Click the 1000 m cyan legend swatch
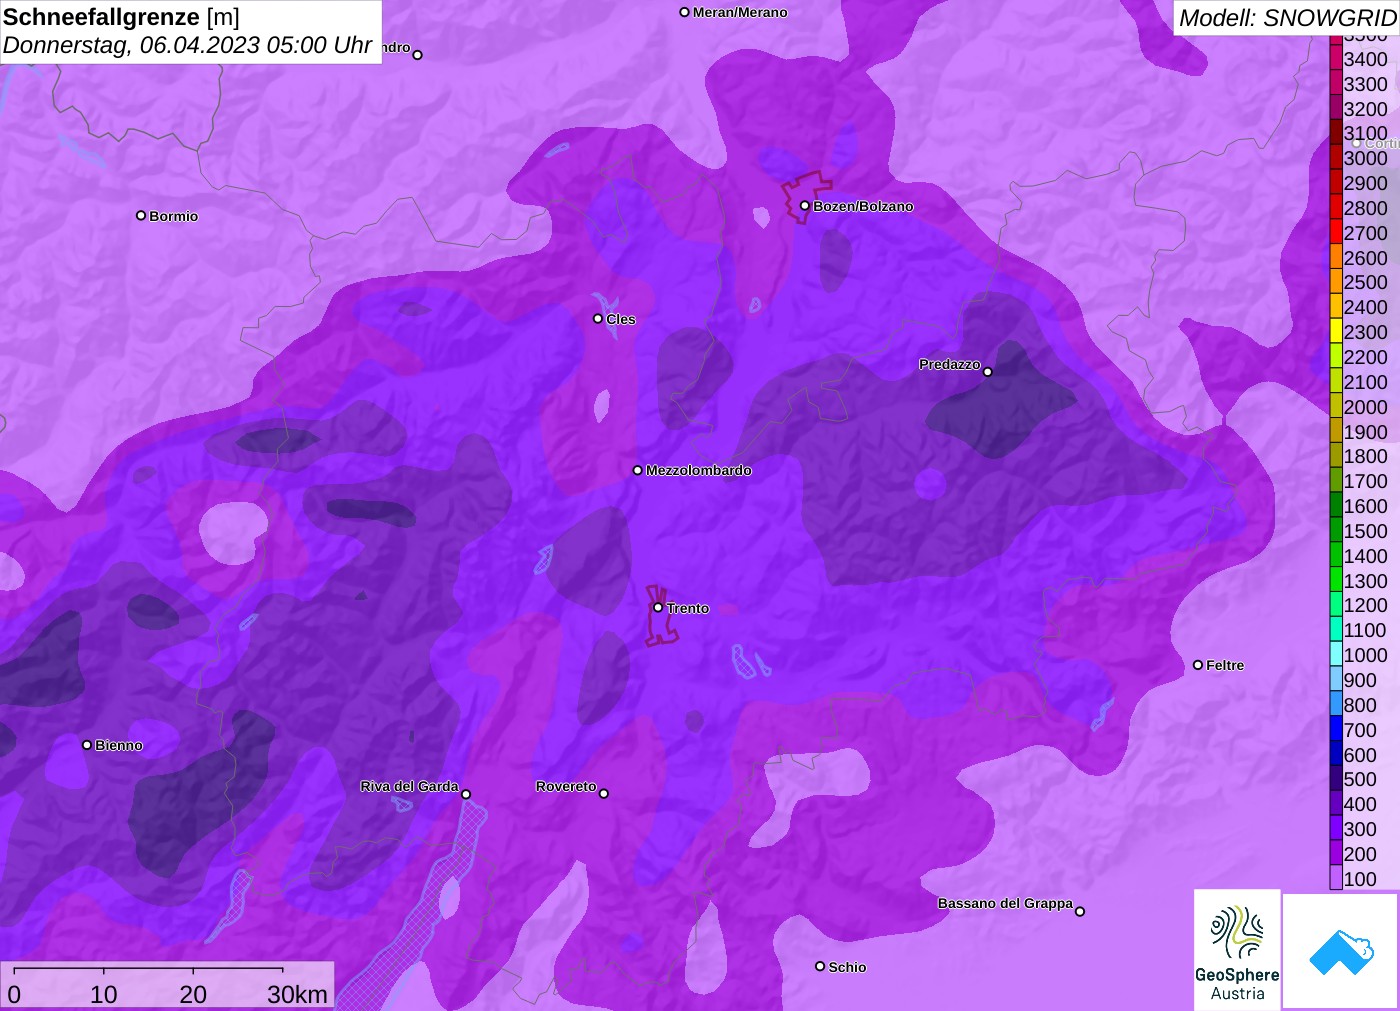Screen dimensions: 1400x1011 tap(1336, 655)
